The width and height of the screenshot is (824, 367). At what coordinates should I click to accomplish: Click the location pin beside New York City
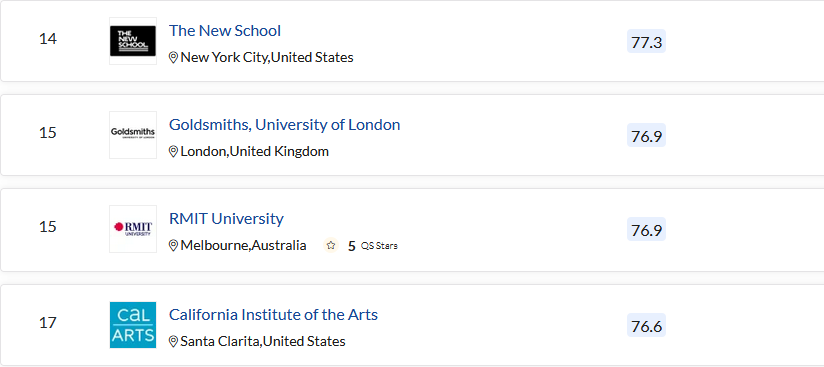tap(173, 57)
